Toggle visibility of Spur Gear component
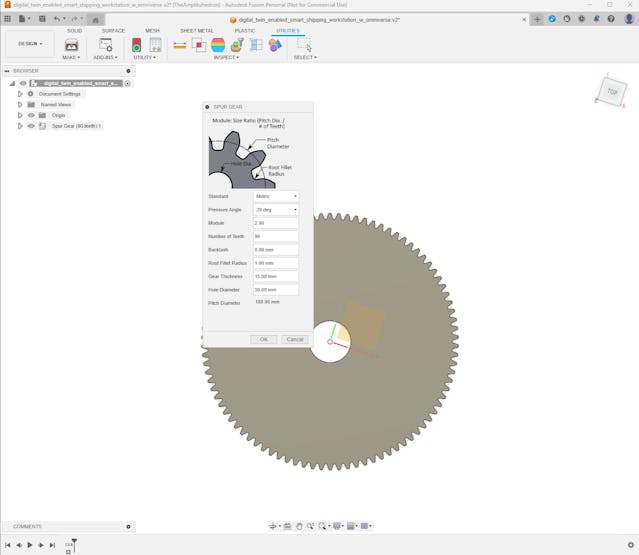This screenshot has height=555, width=639. (31, 126)
